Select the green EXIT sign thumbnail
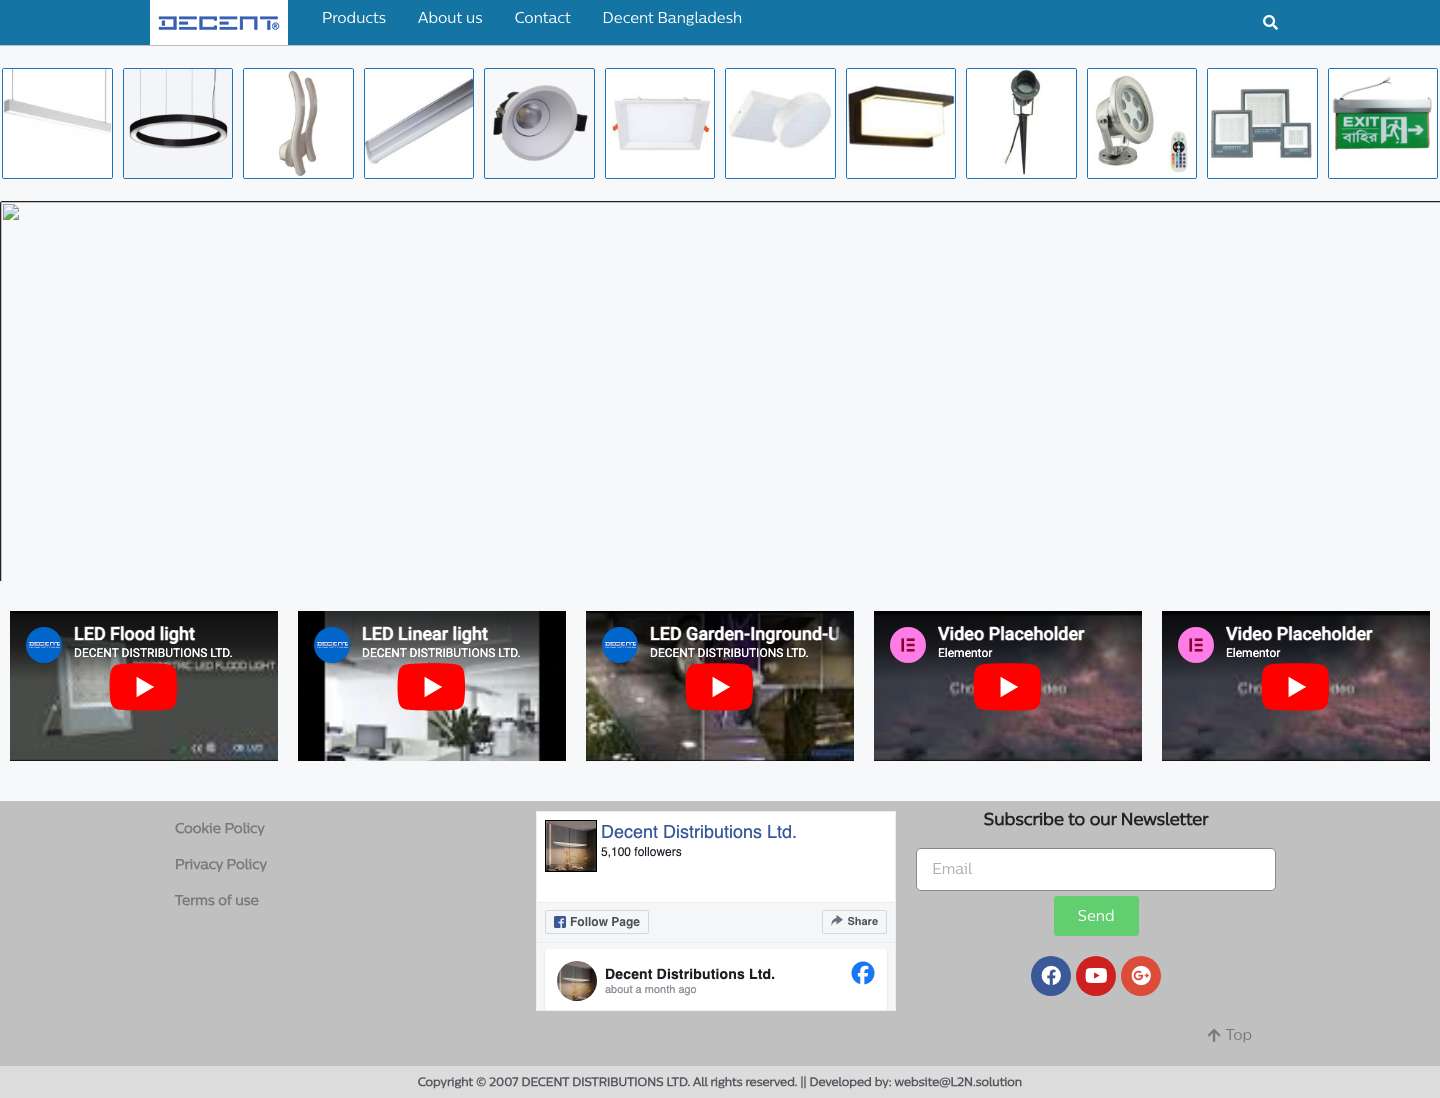 point(1383,124)
